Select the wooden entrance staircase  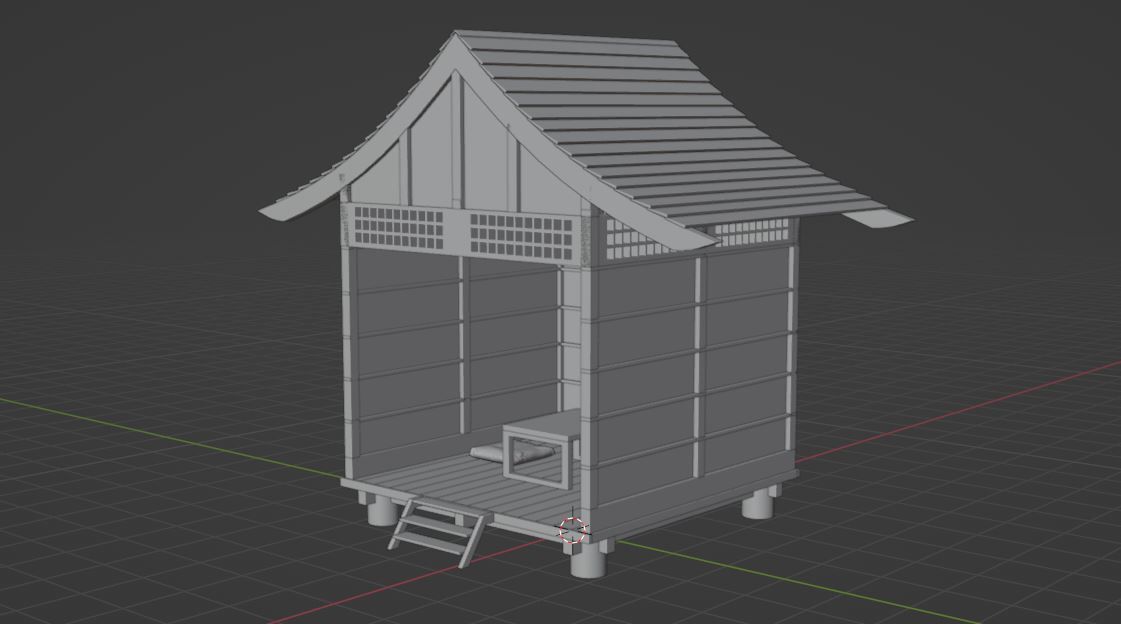438,531
